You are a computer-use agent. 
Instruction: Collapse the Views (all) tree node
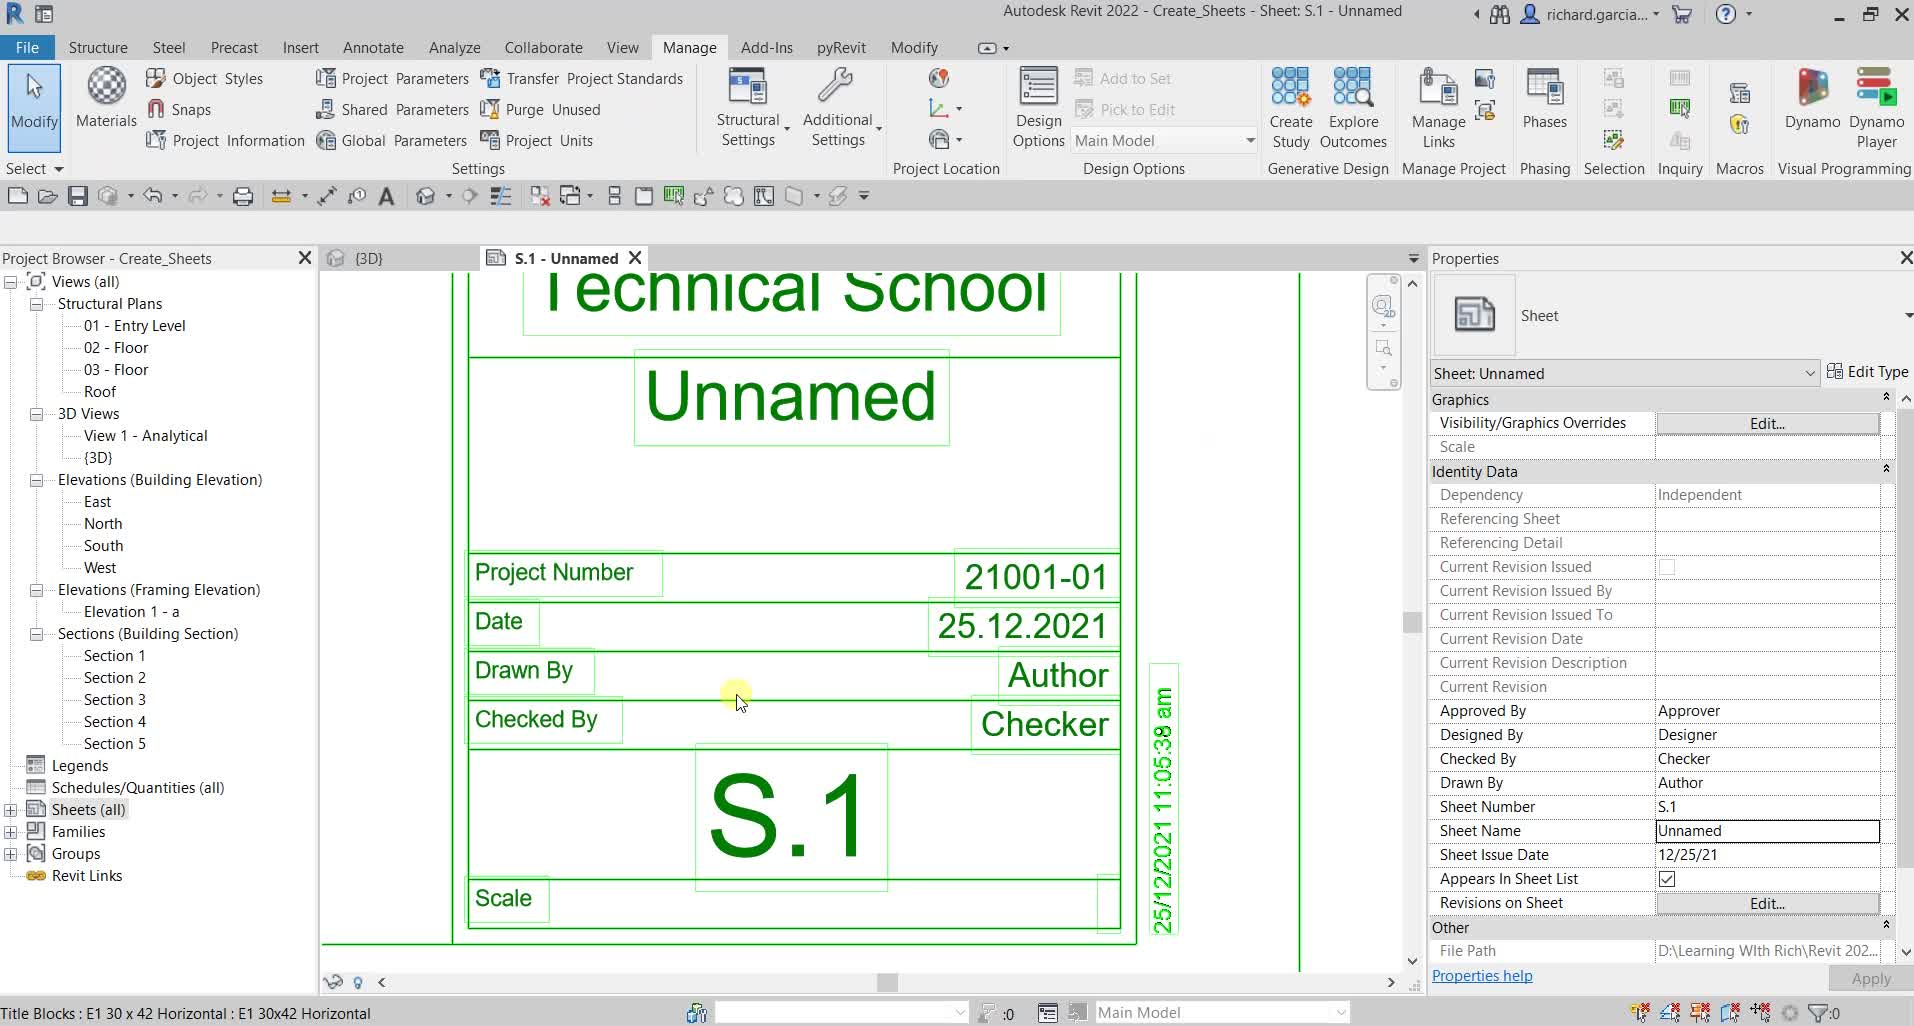(x=11, y=282)
